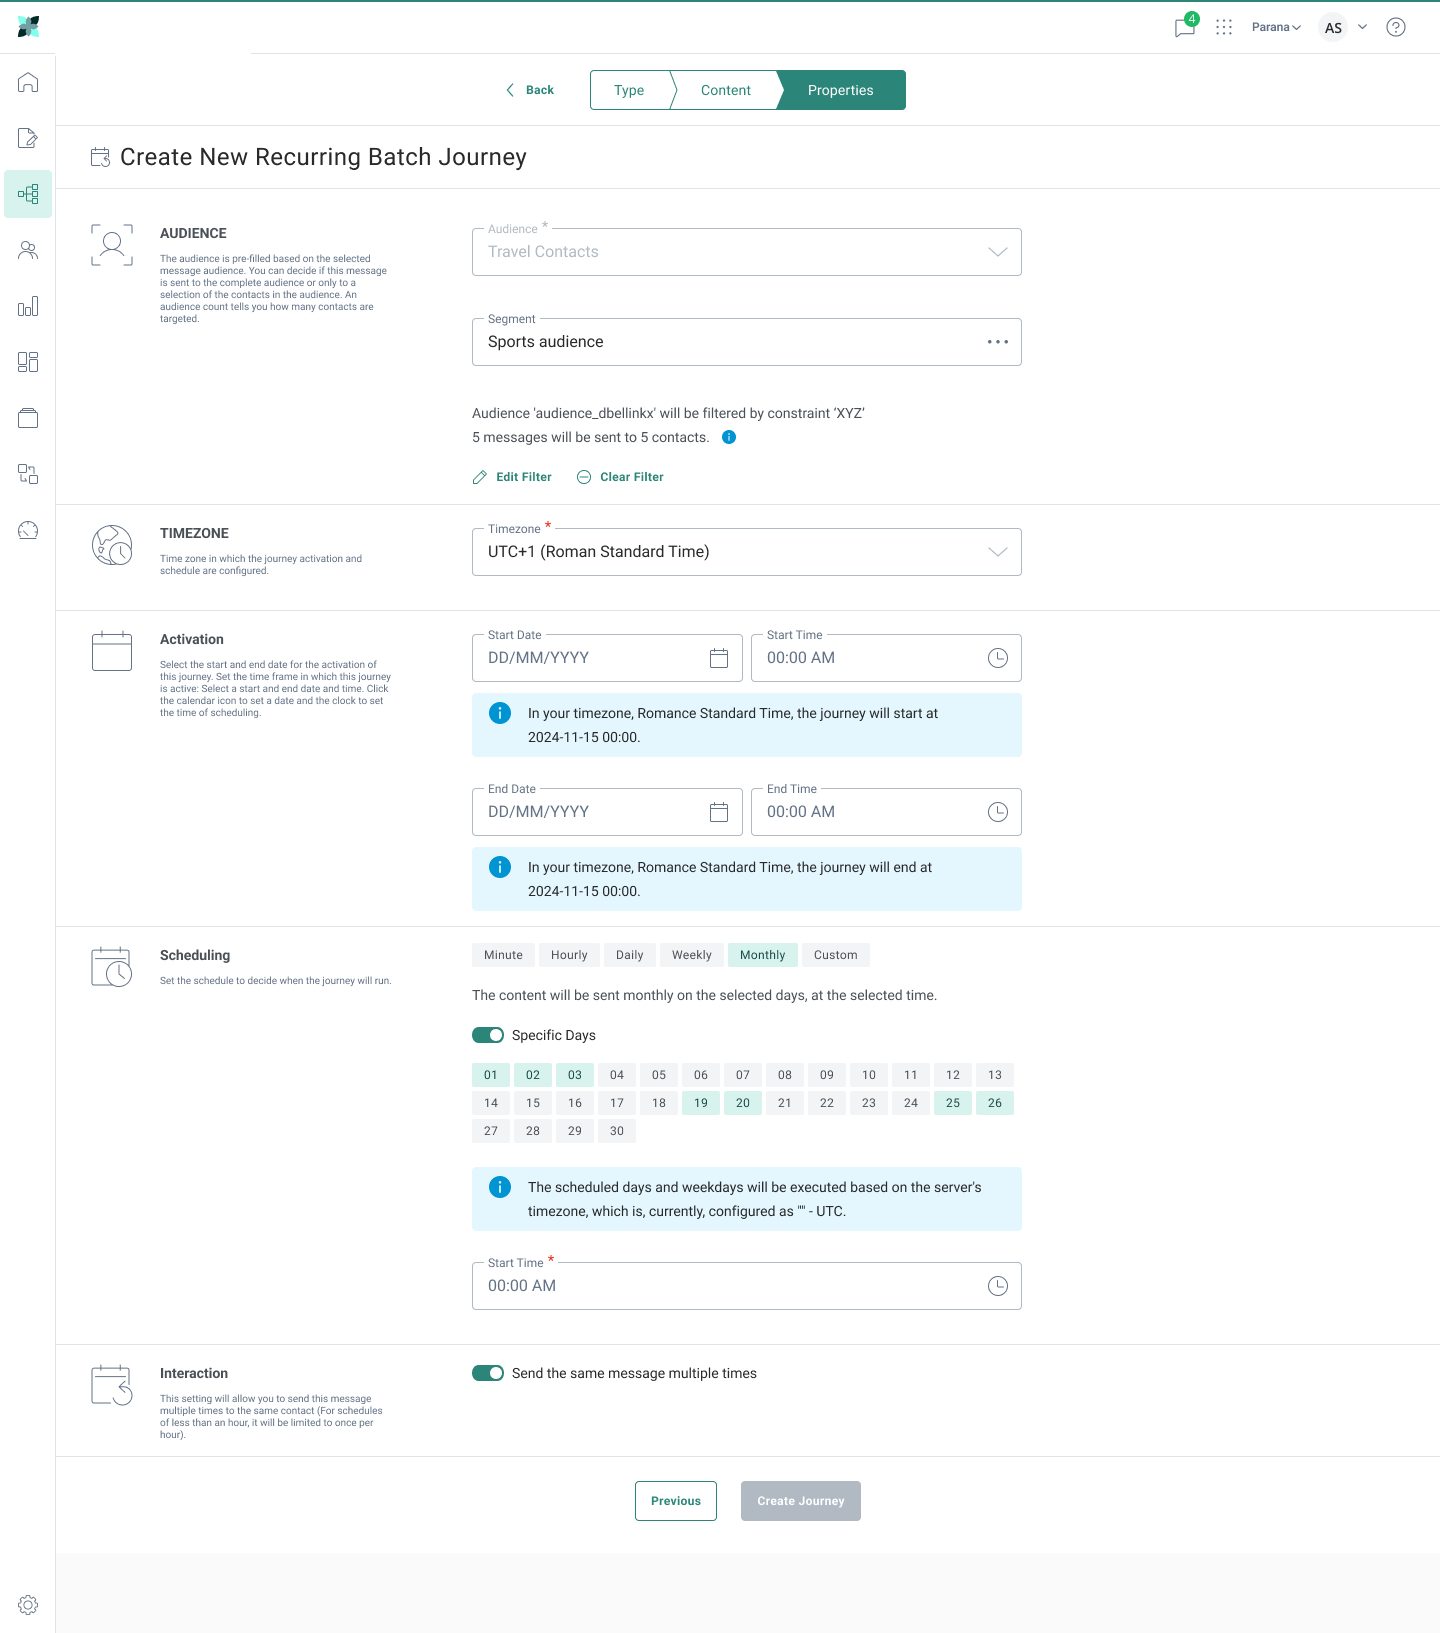Image resolution: width=1440 pixels, height=1633 pixels.
Task: Choose the Minute schedule option
Action: (x=503, y=955)
